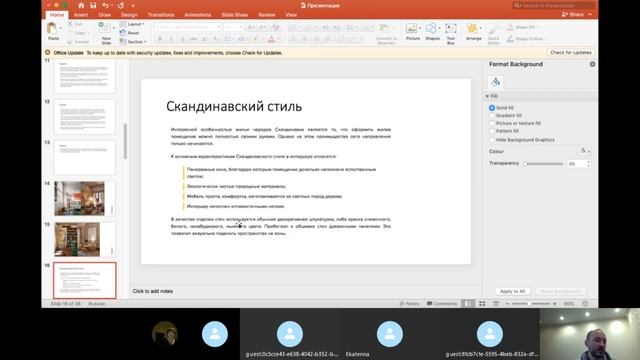
Task: Click the Arrange icon
Action: click(x=472, y=29)
